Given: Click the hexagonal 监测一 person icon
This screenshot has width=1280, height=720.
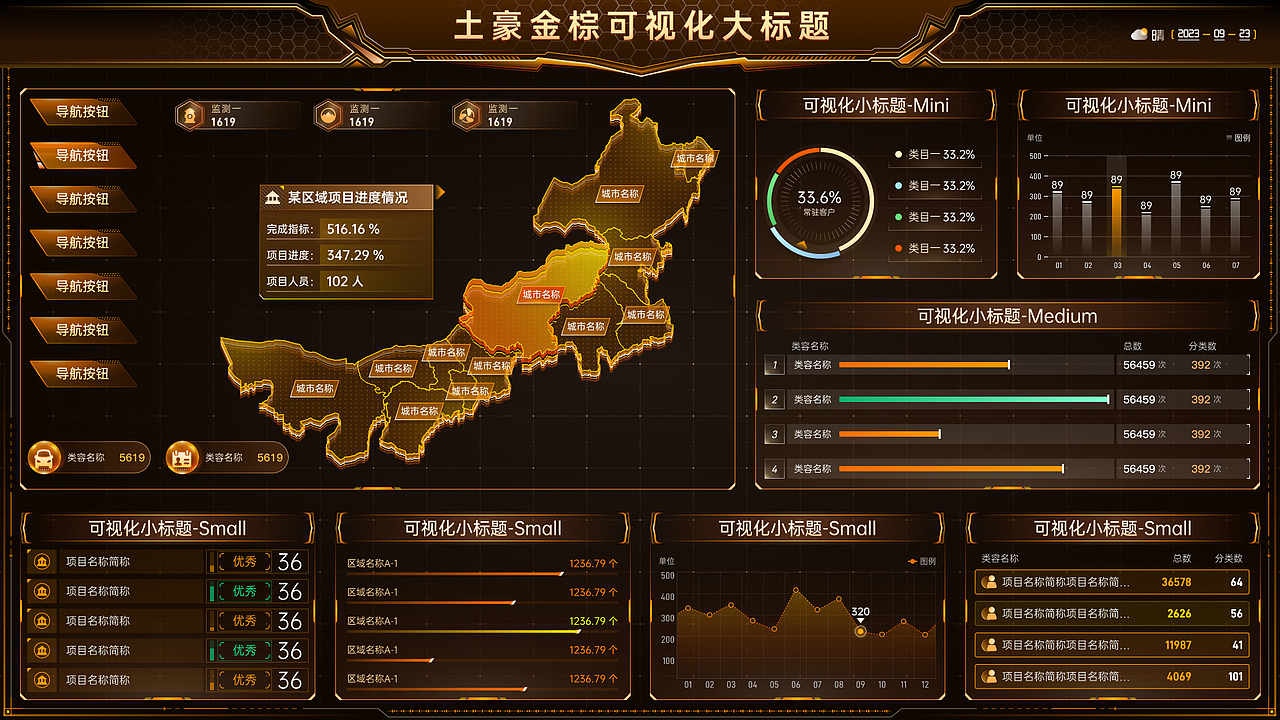Looking at the screenshot, I should [x=466, y=113].
